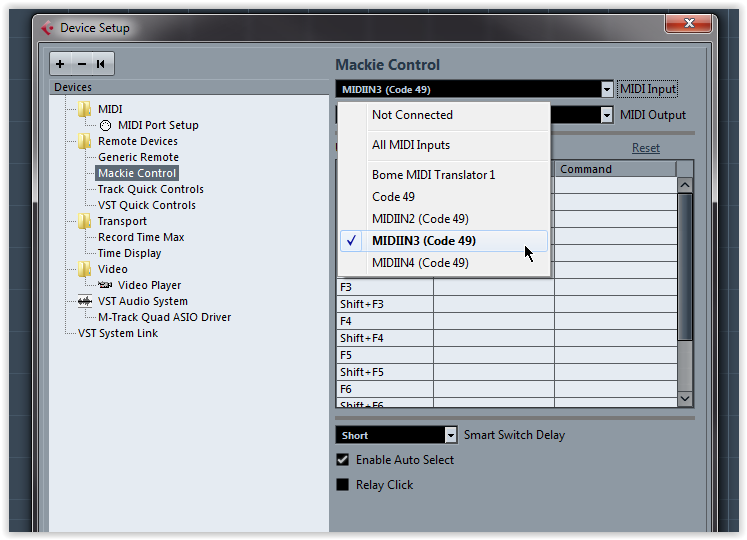Click the minus icon to remove device

pyautogui.click(x=81, y=64)
